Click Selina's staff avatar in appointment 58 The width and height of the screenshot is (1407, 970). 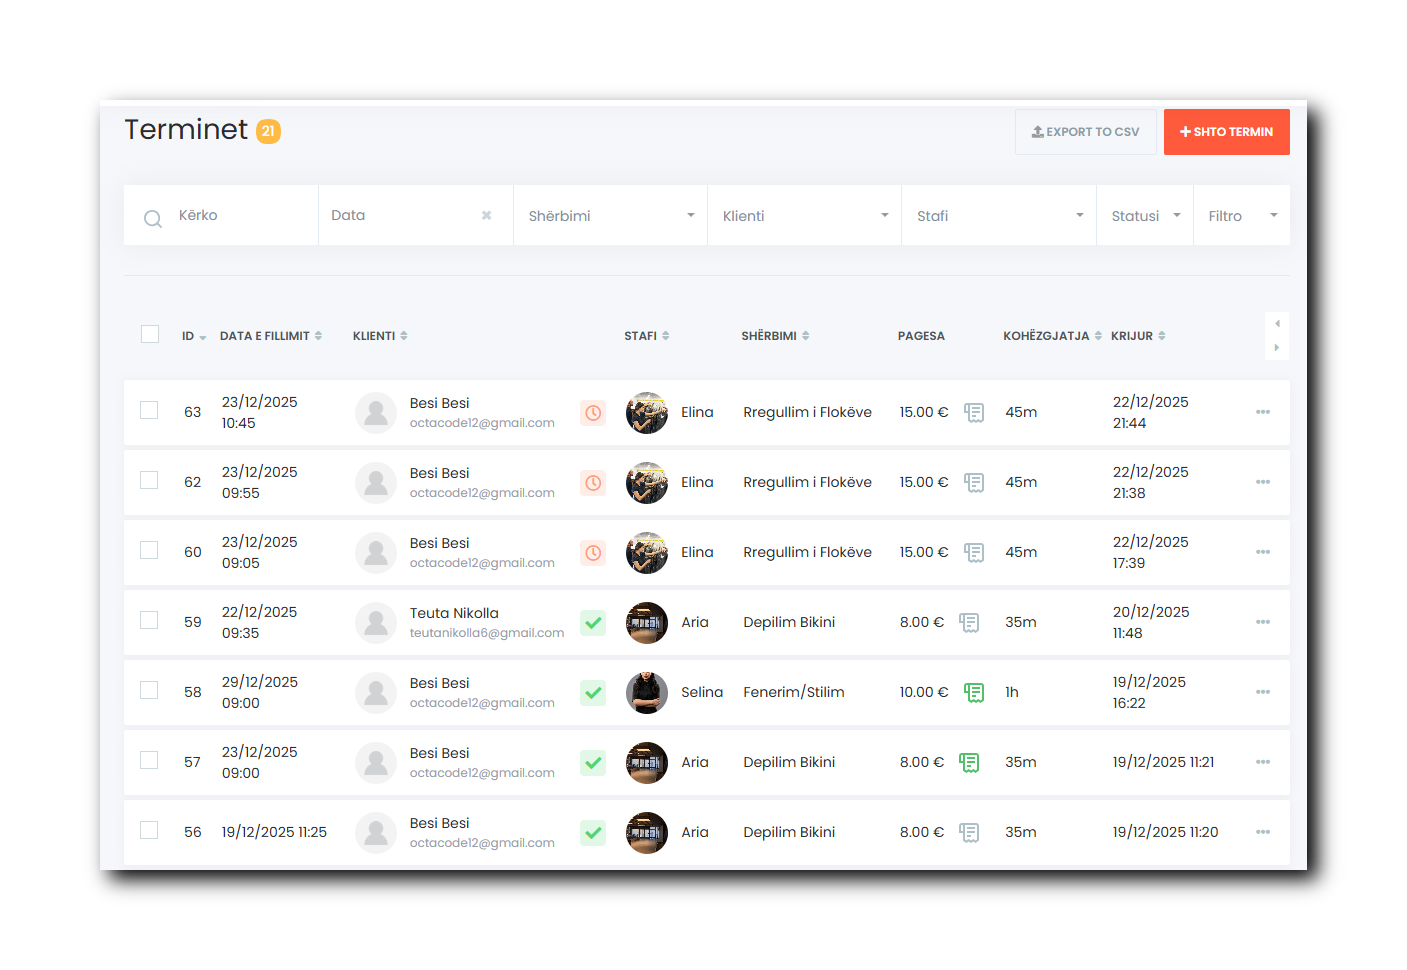pos(647,692)
